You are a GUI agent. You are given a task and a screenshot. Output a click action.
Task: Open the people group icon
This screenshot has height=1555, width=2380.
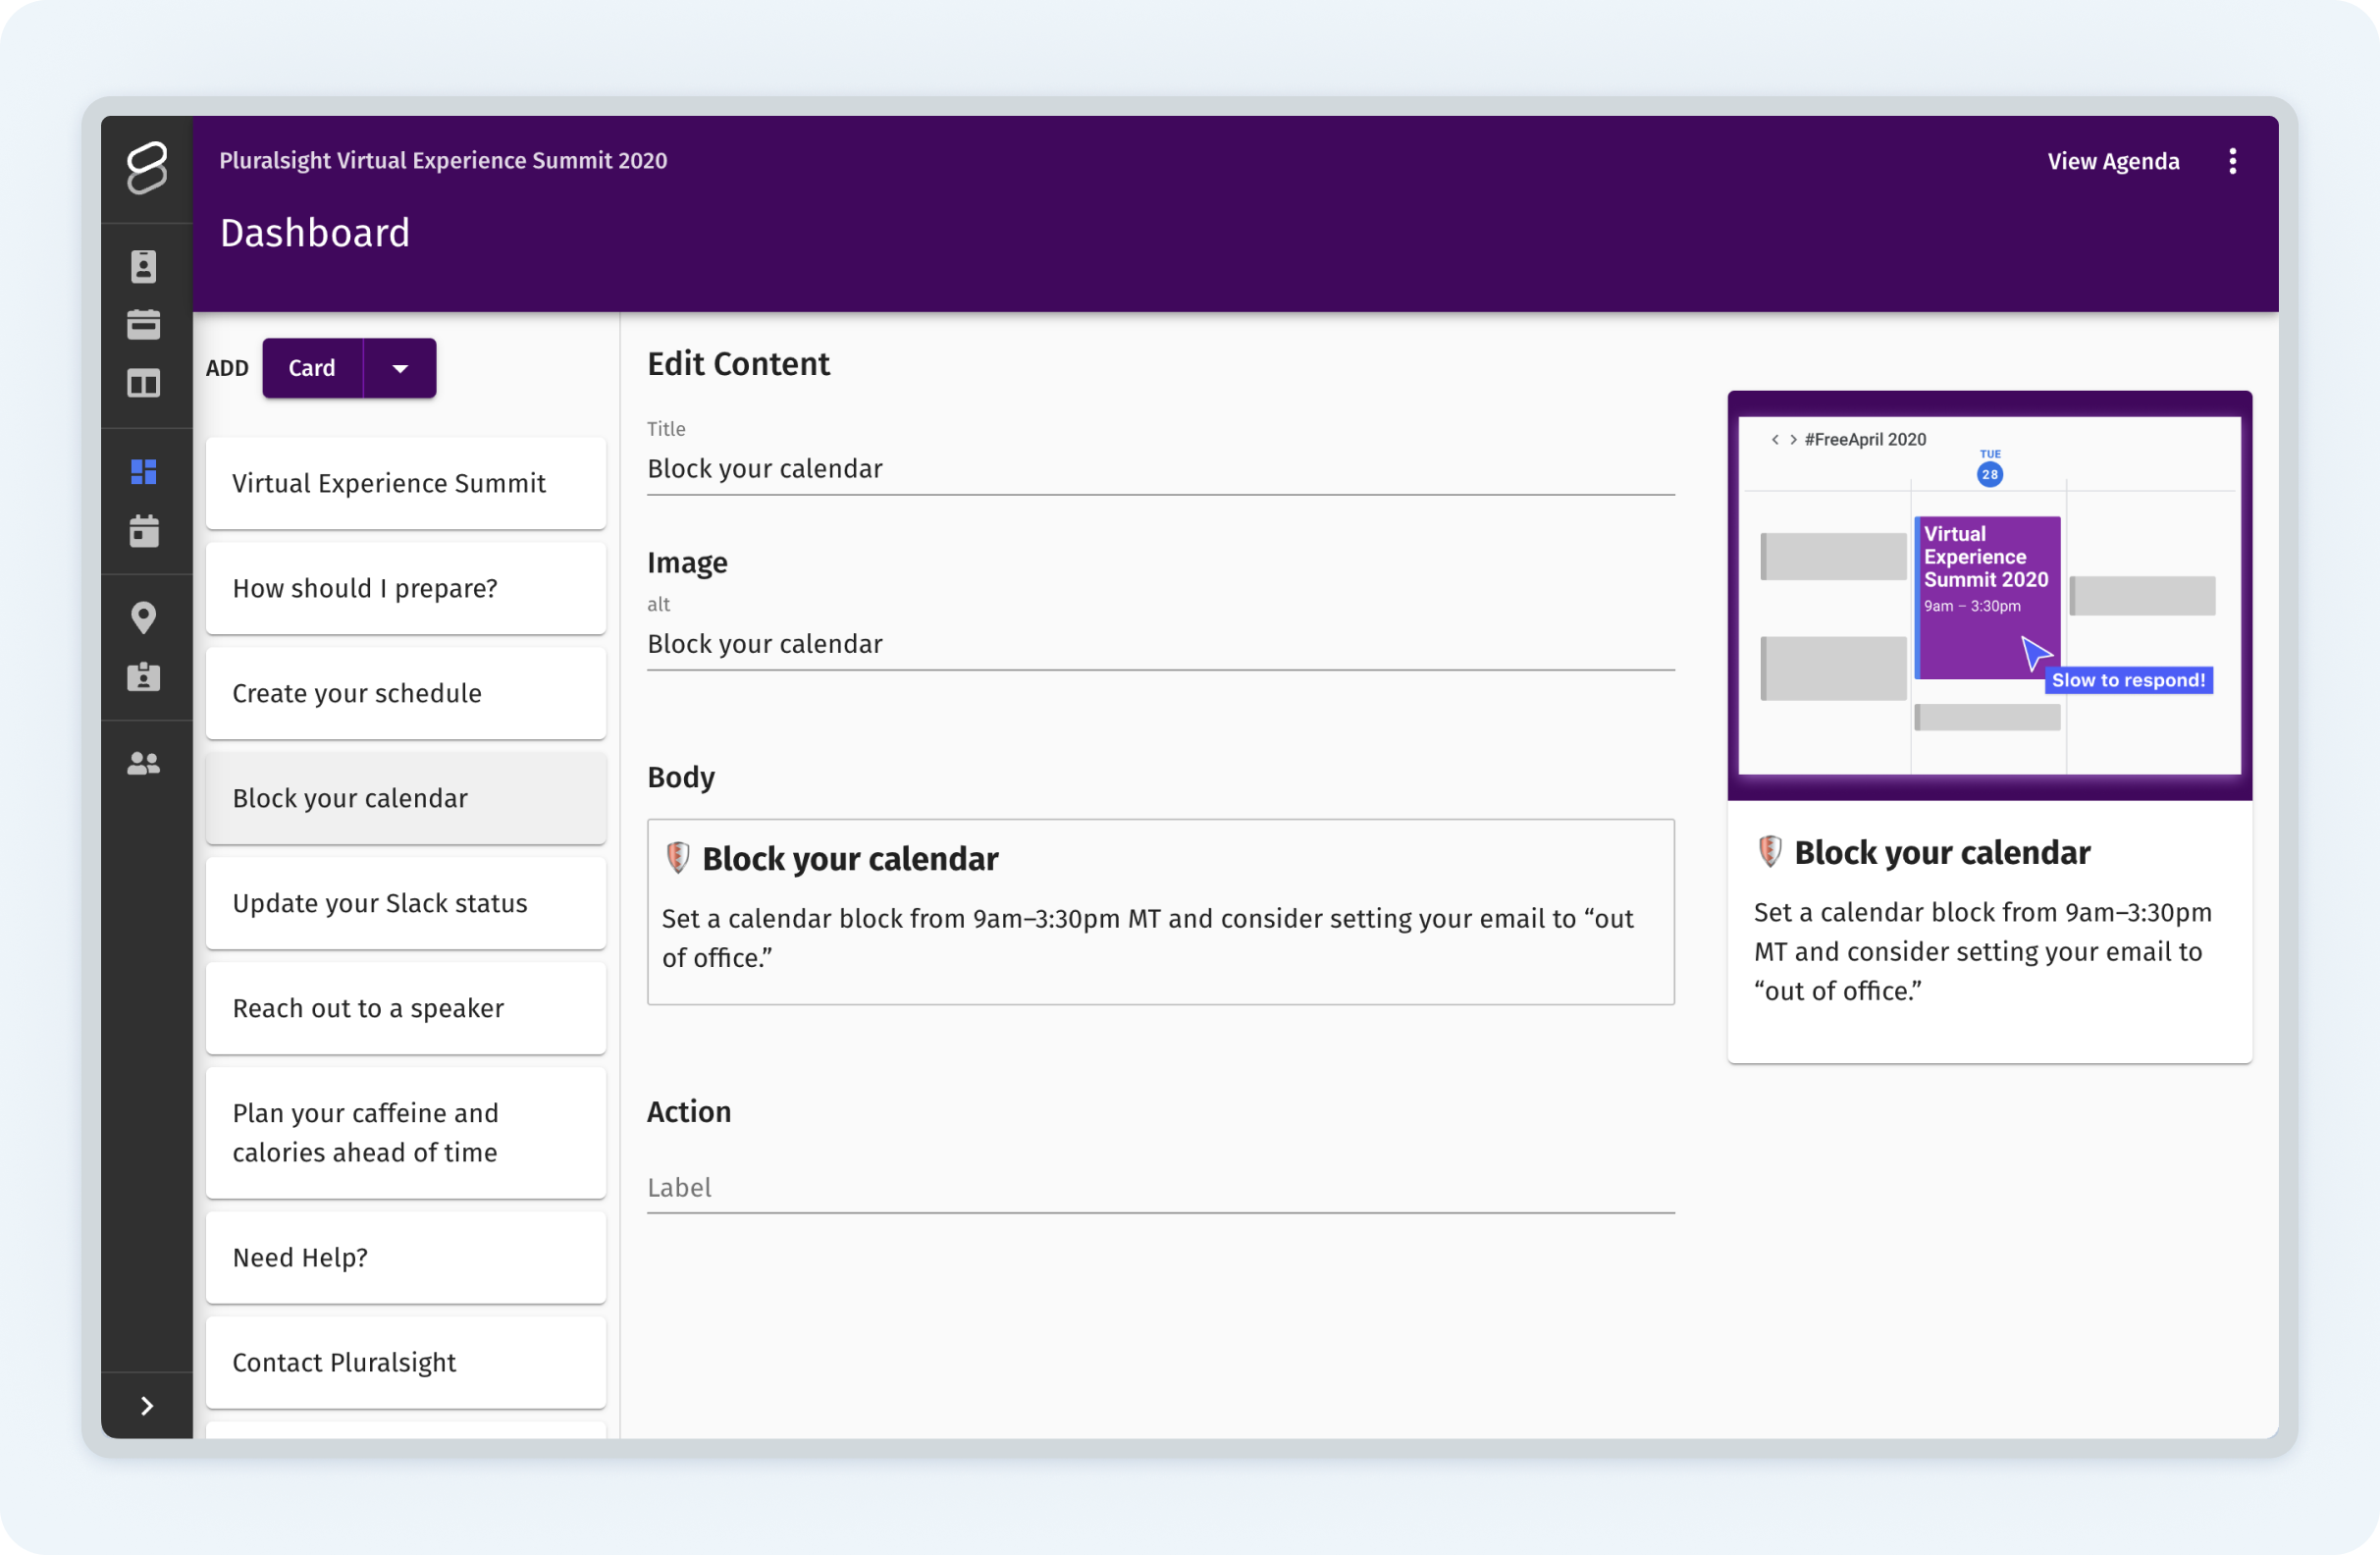click(144, 764)
